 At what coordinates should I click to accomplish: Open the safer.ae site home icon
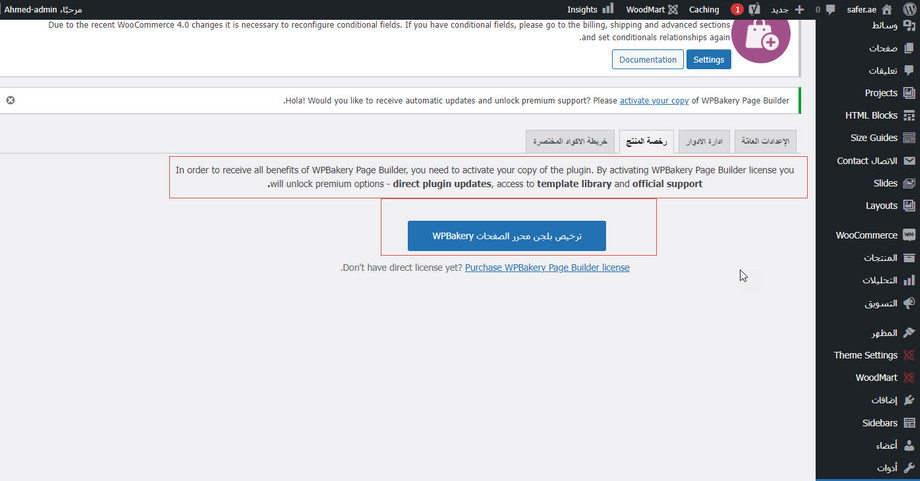[887, 9]
